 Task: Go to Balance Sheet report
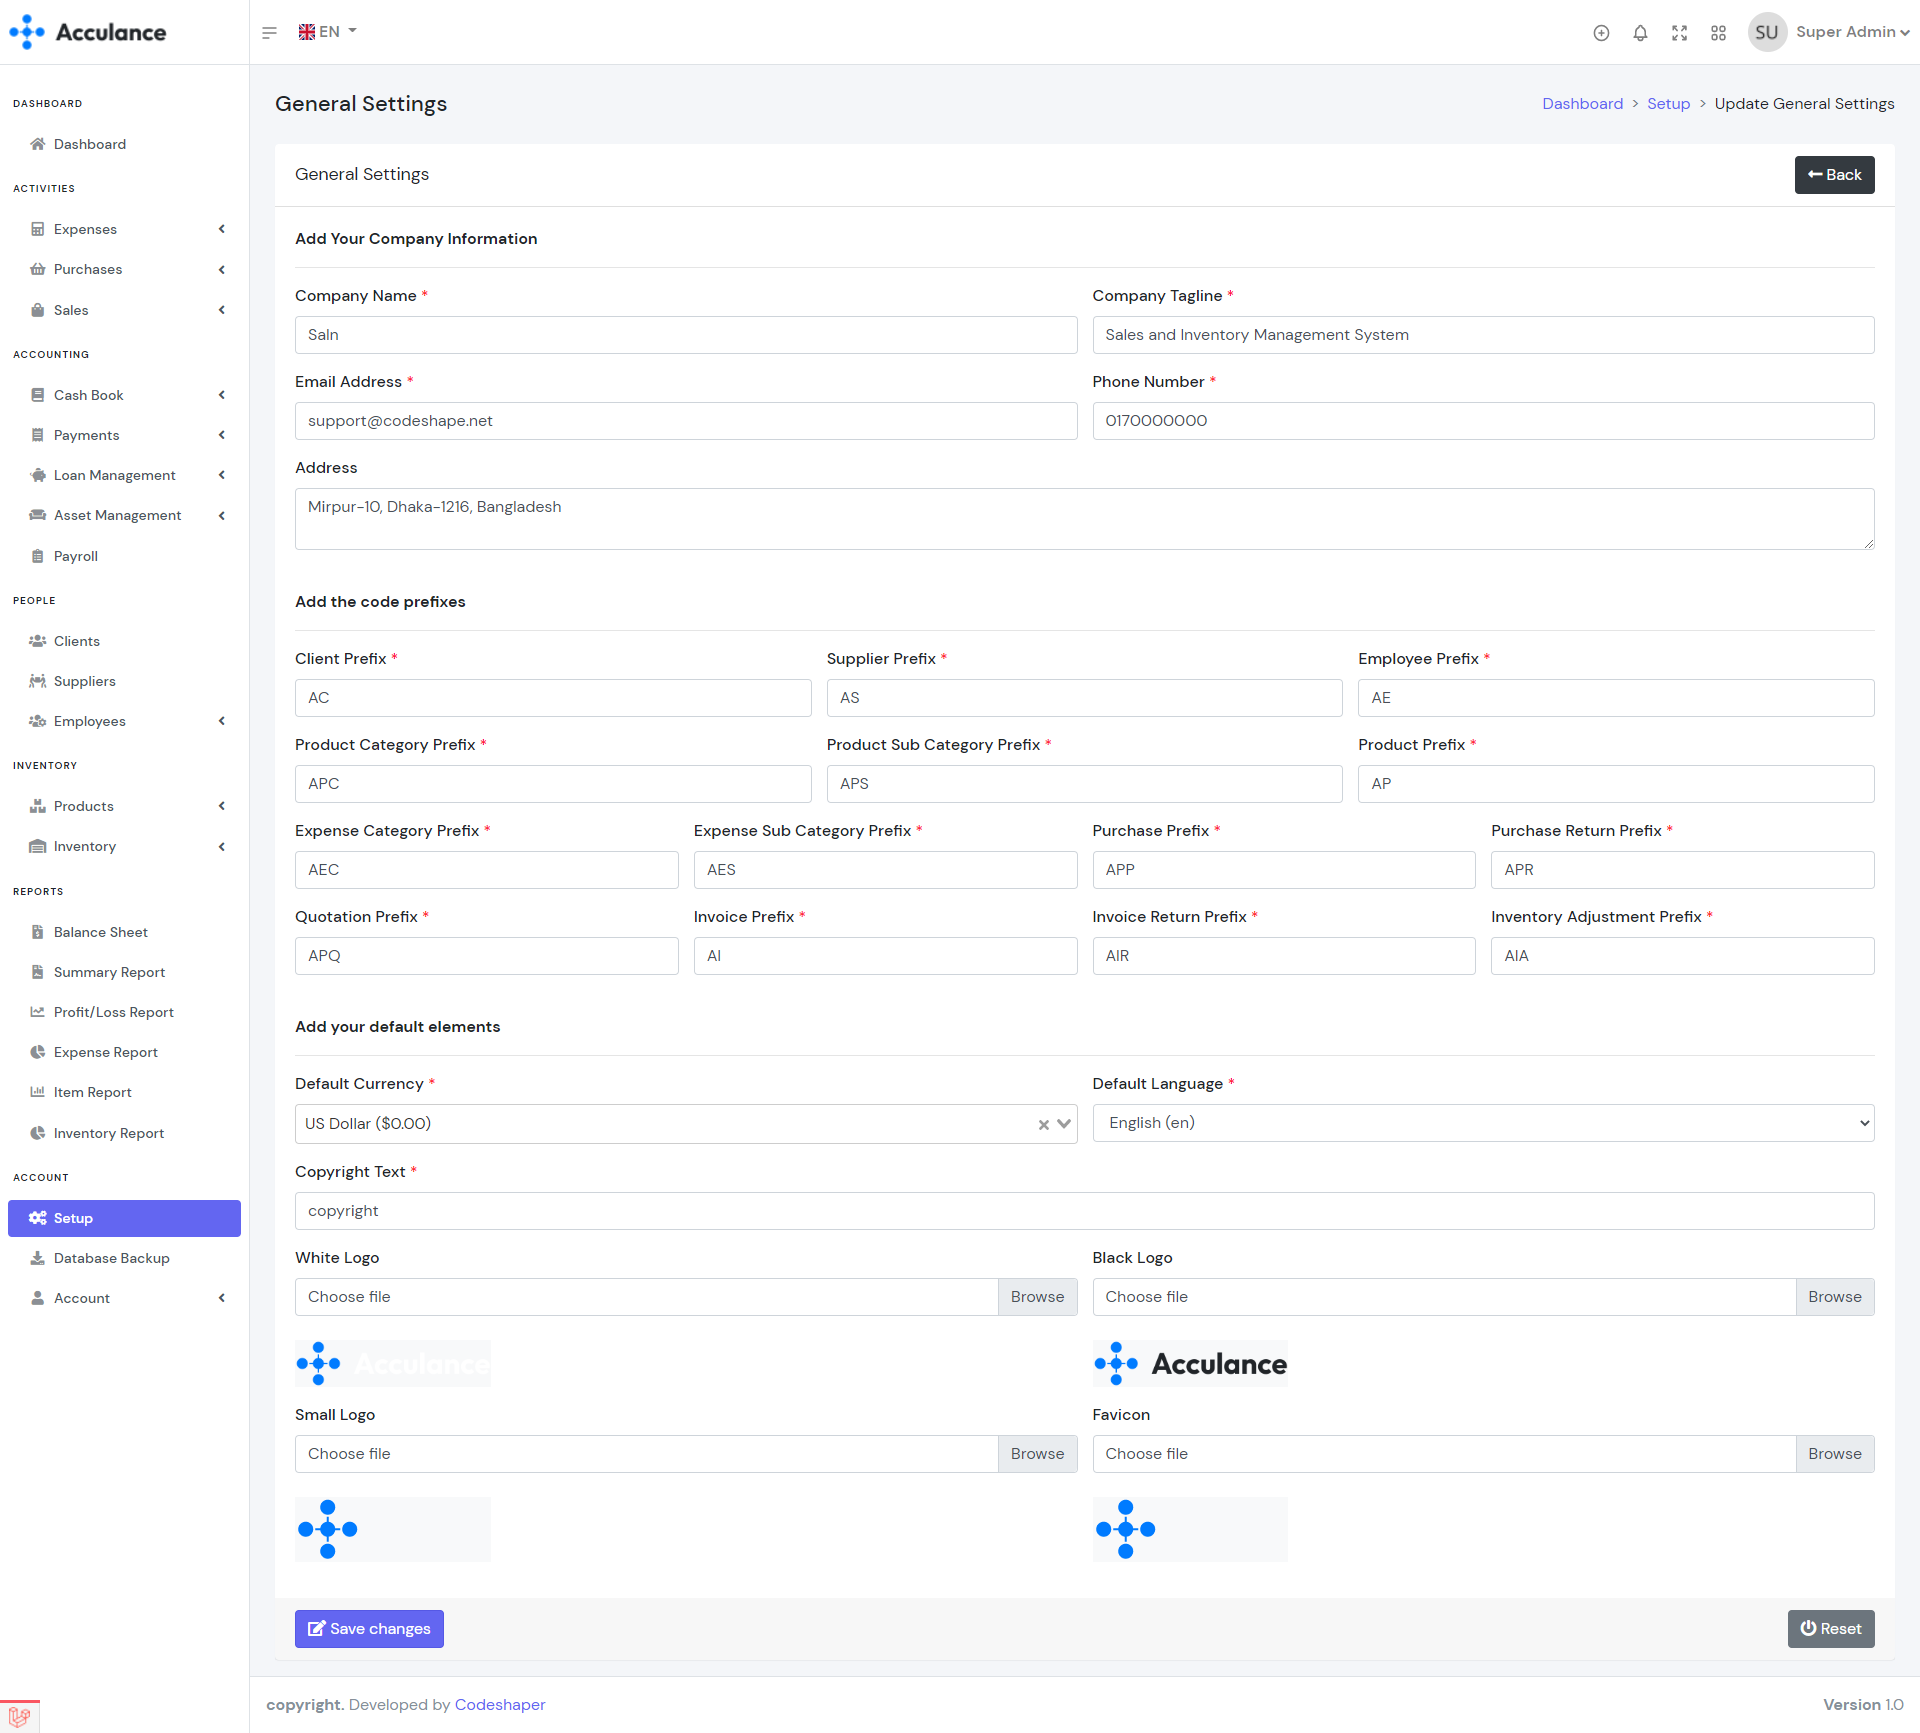click(100, 932)
